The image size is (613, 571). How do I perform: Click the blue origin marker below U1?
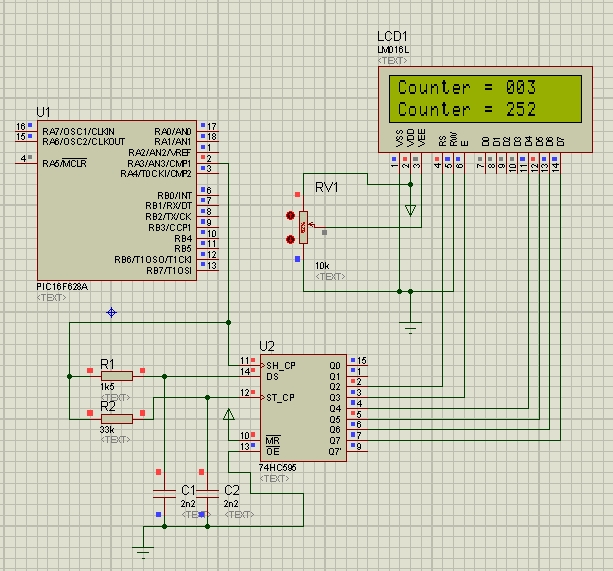click(111, 312)
